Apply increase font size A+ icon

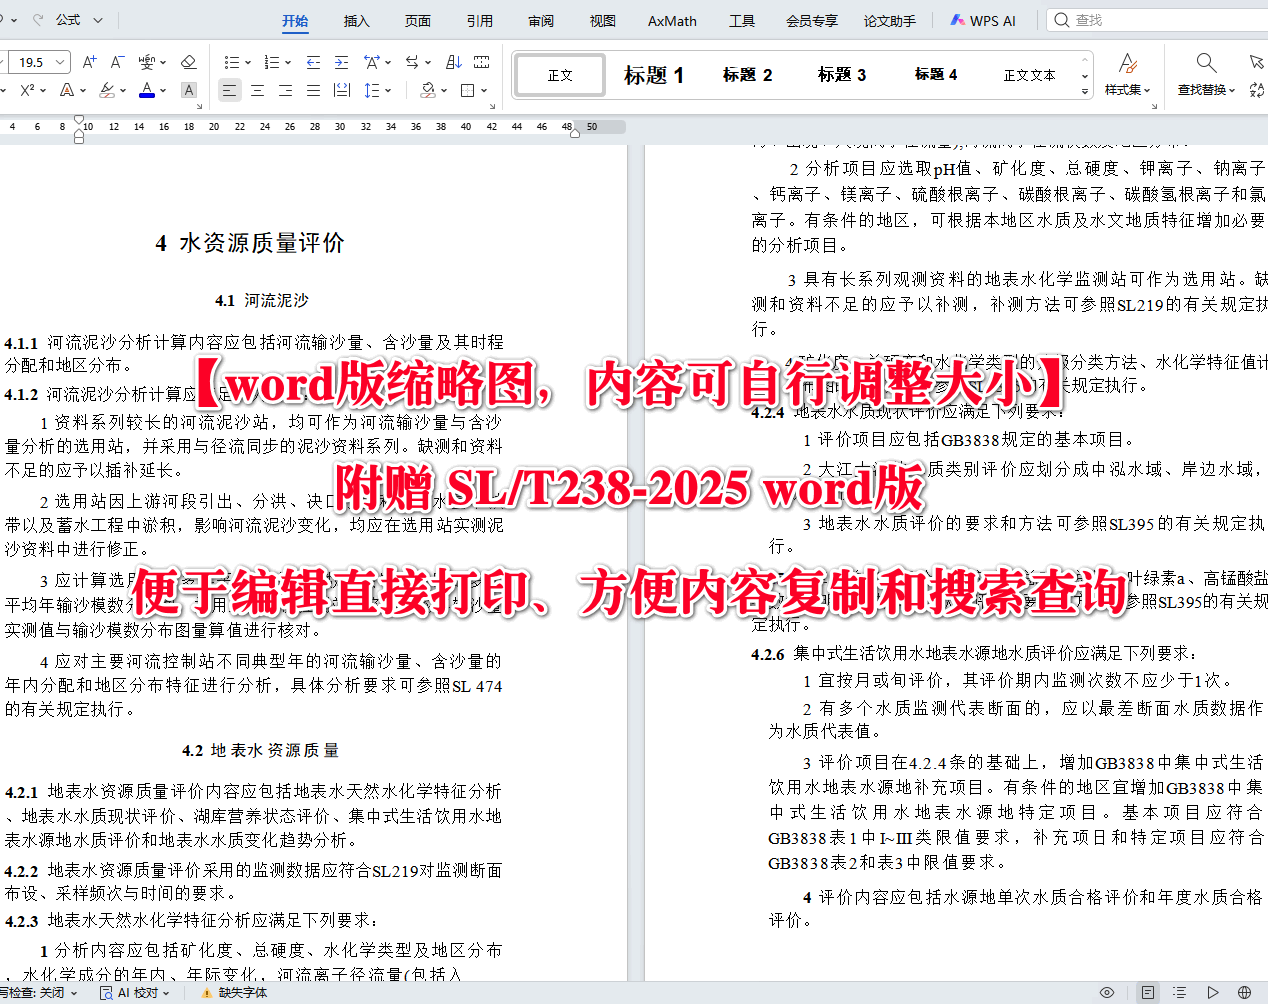pyautogui.click(x=89, y=62)
